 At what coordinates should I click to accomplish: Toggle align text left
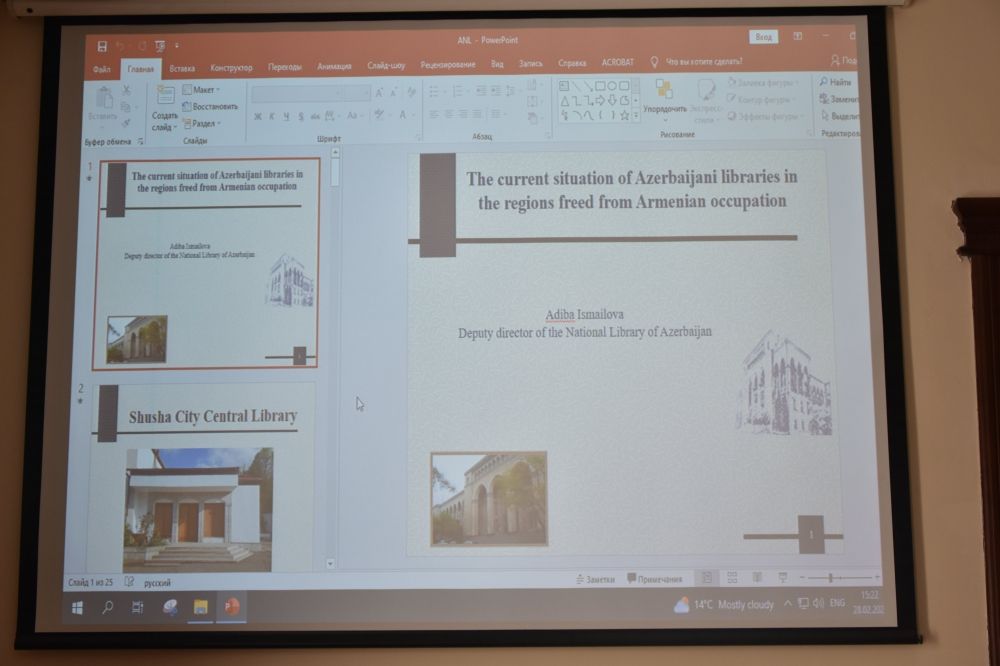click(434, 115)
